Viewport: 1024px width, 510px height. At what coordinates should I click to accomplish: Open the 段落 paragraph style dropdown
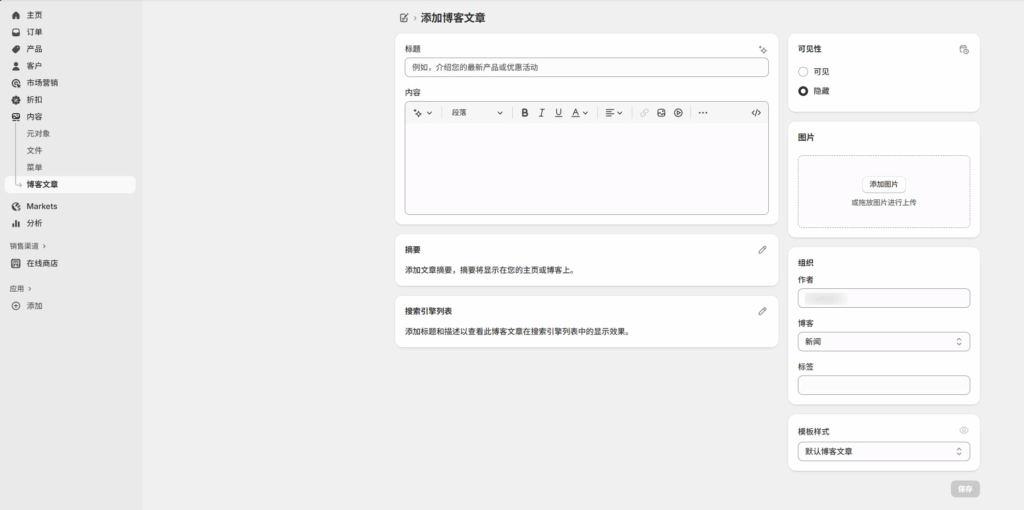pyautogui.click(x=476, y=113)
